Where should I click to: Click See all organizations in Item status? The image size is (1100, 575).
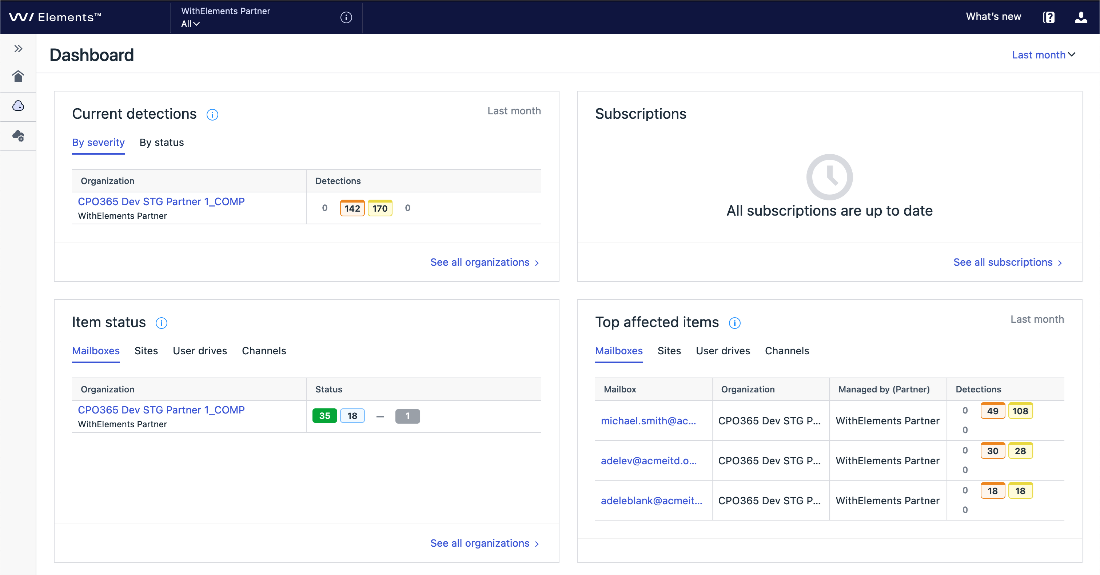point(484,543)
